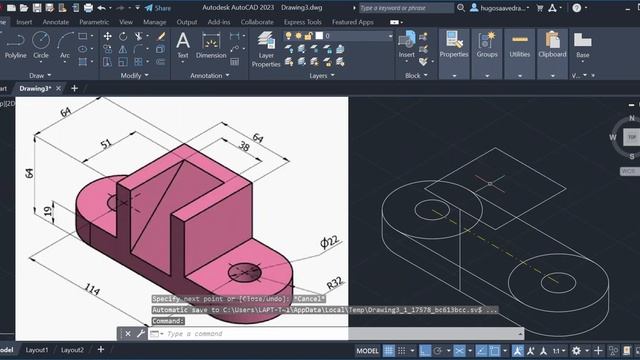
Task: Select the Arc drawing tool
Action: point(65,45)
